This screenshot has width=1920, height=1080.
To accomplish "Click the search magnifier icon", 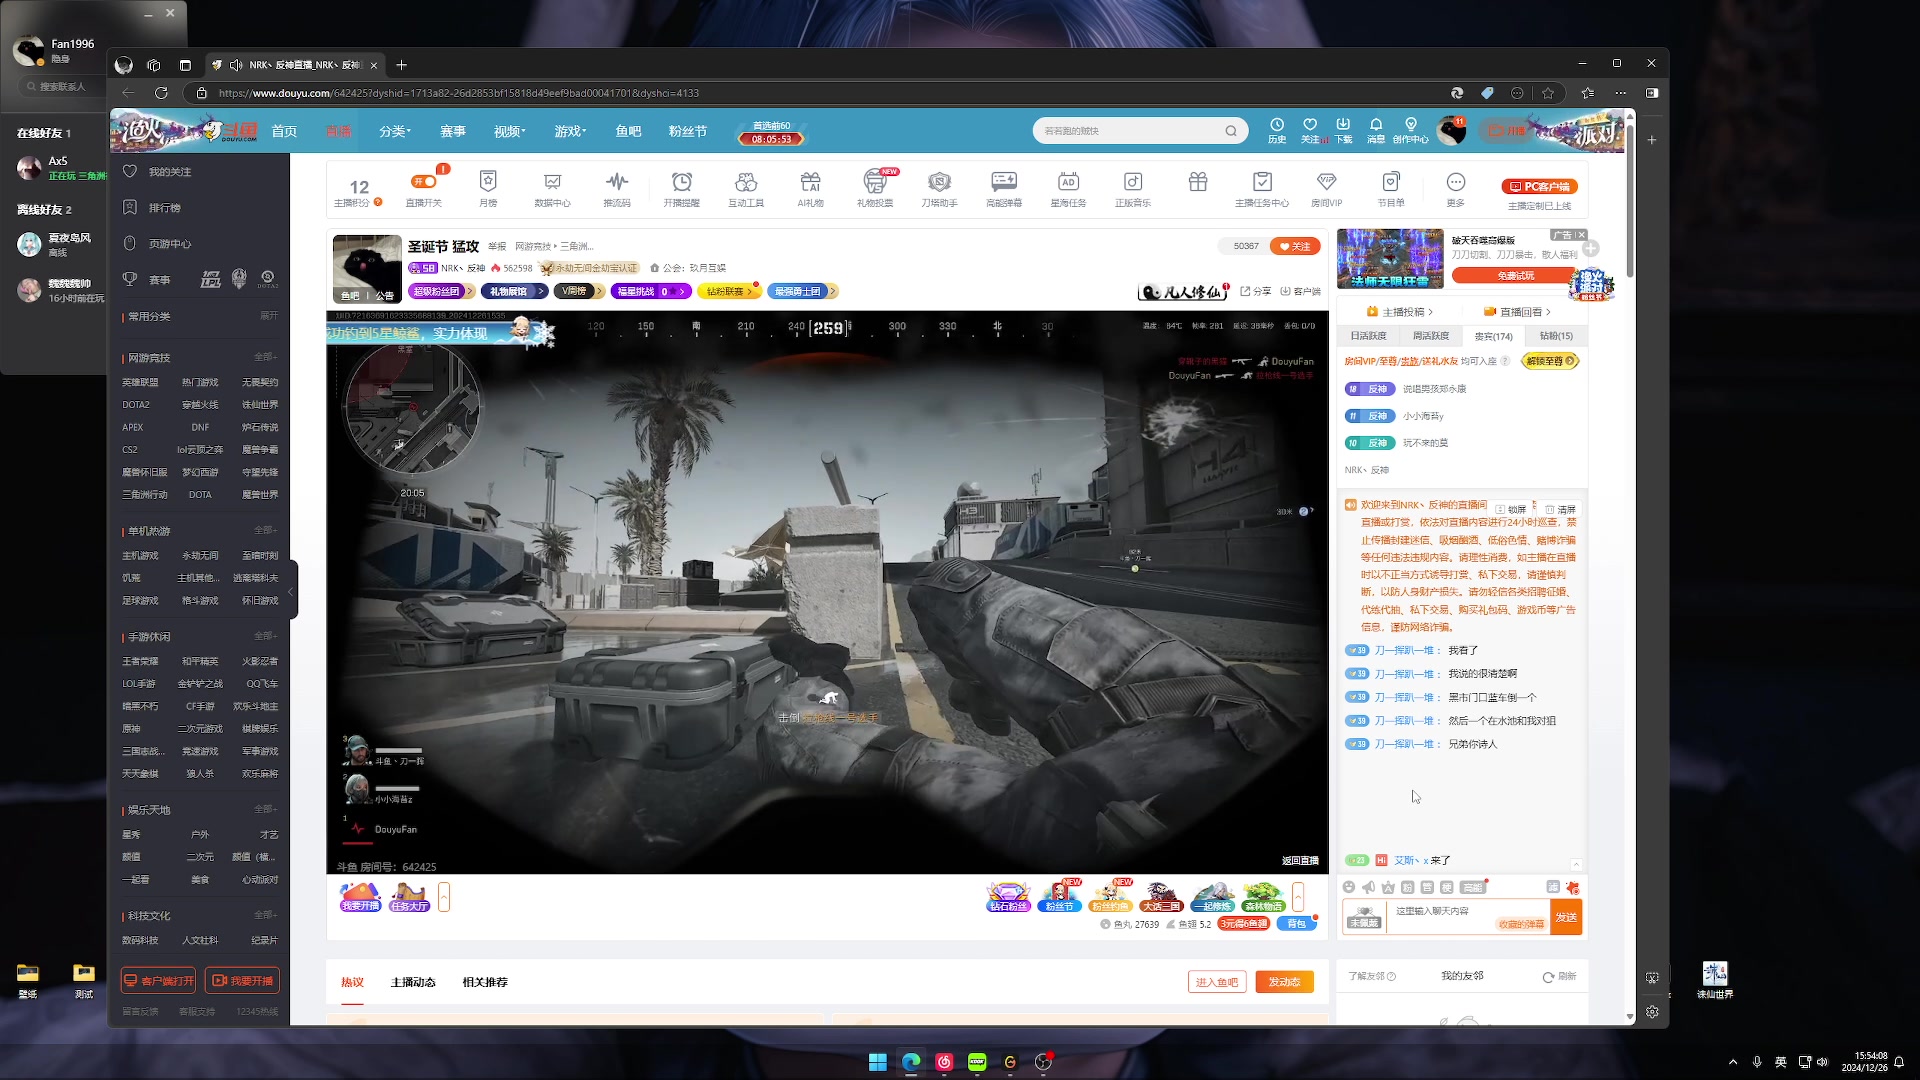I will (x=1231, y=131).
